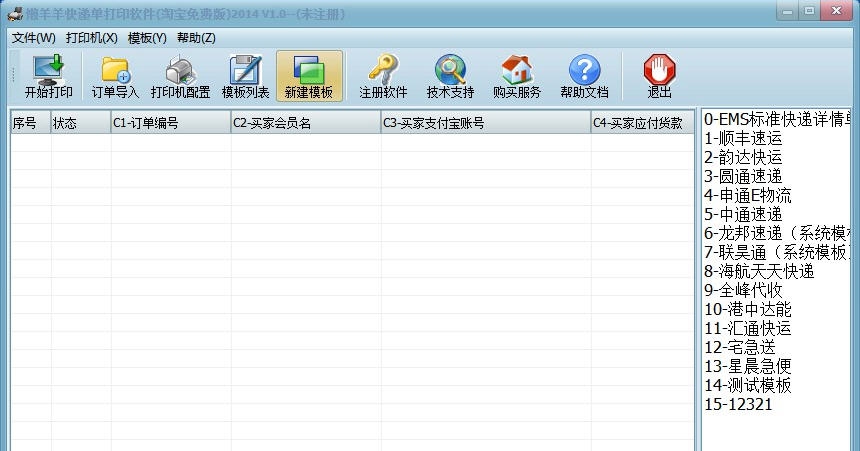Select template 13-星晨急便

748,367
